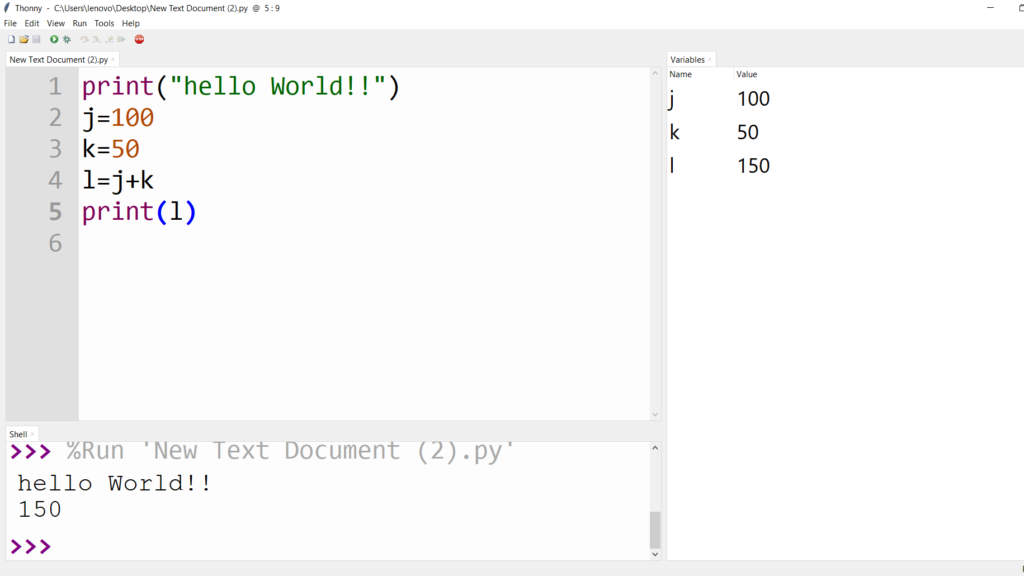Click the Resume debug icon
1024x576 pixels.
point(121,39)
